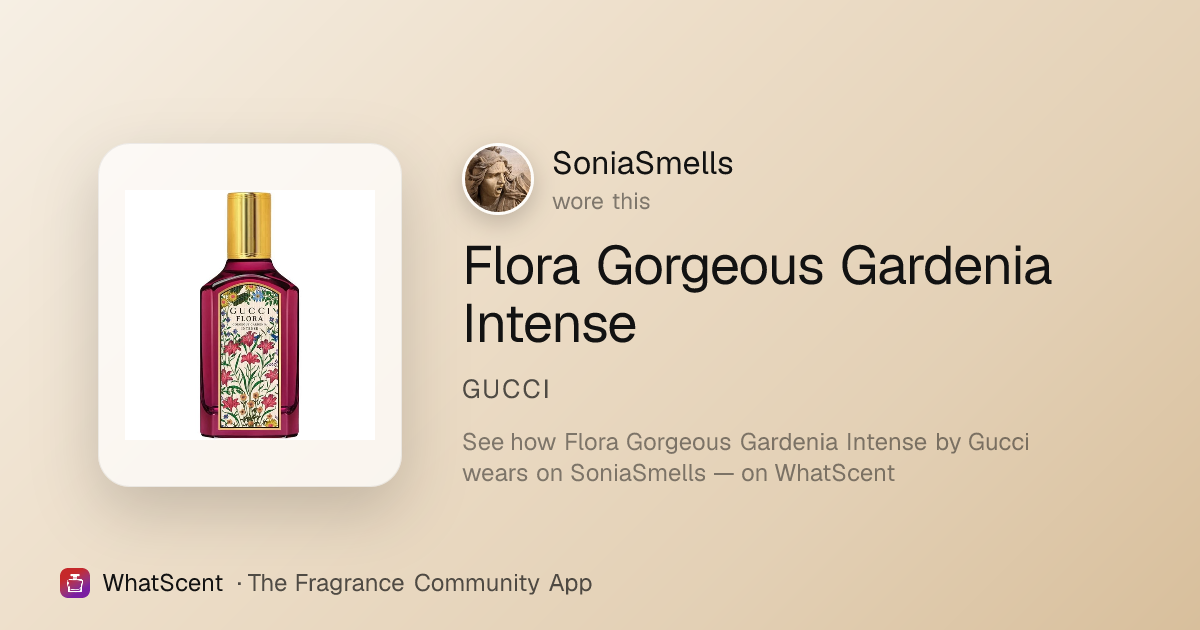
Task: Click the rounded cream card framing the bottle
Action: (250, 315)
